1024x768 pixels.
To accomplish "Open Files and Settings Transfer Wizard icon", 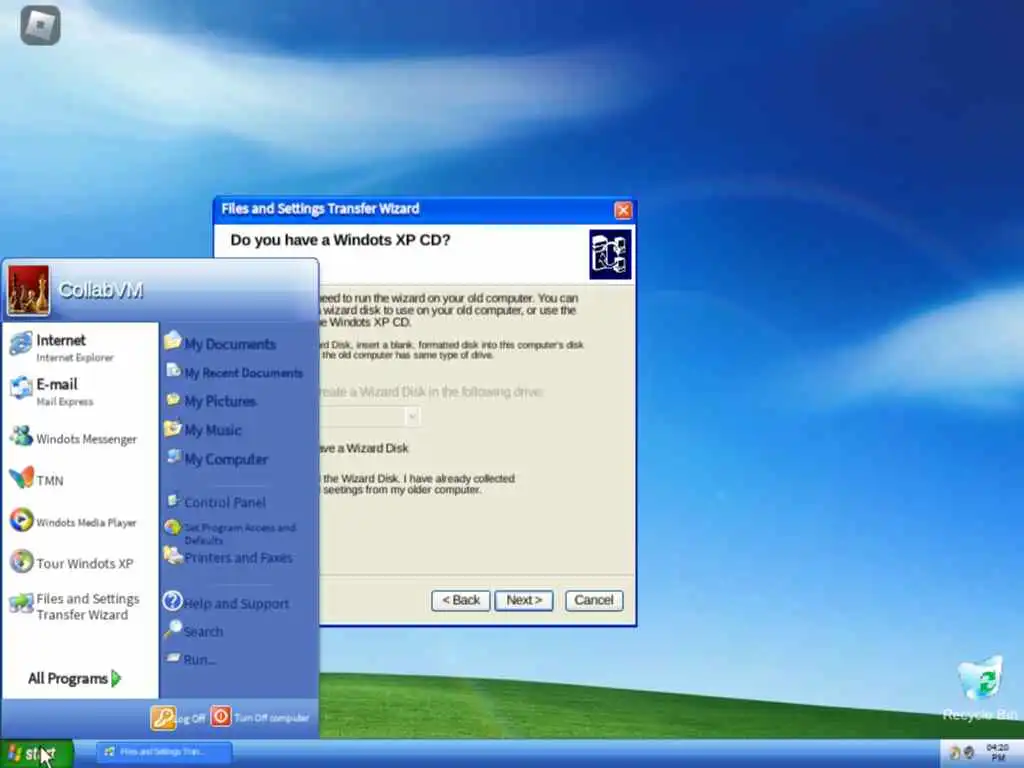I will pos(21,603).
